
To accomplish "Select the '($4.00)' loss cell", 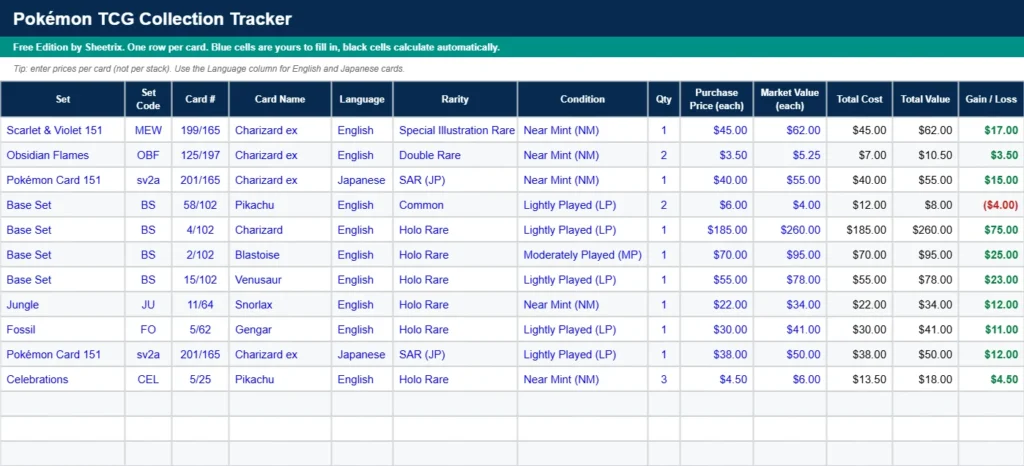I will (x=991, y=205).
